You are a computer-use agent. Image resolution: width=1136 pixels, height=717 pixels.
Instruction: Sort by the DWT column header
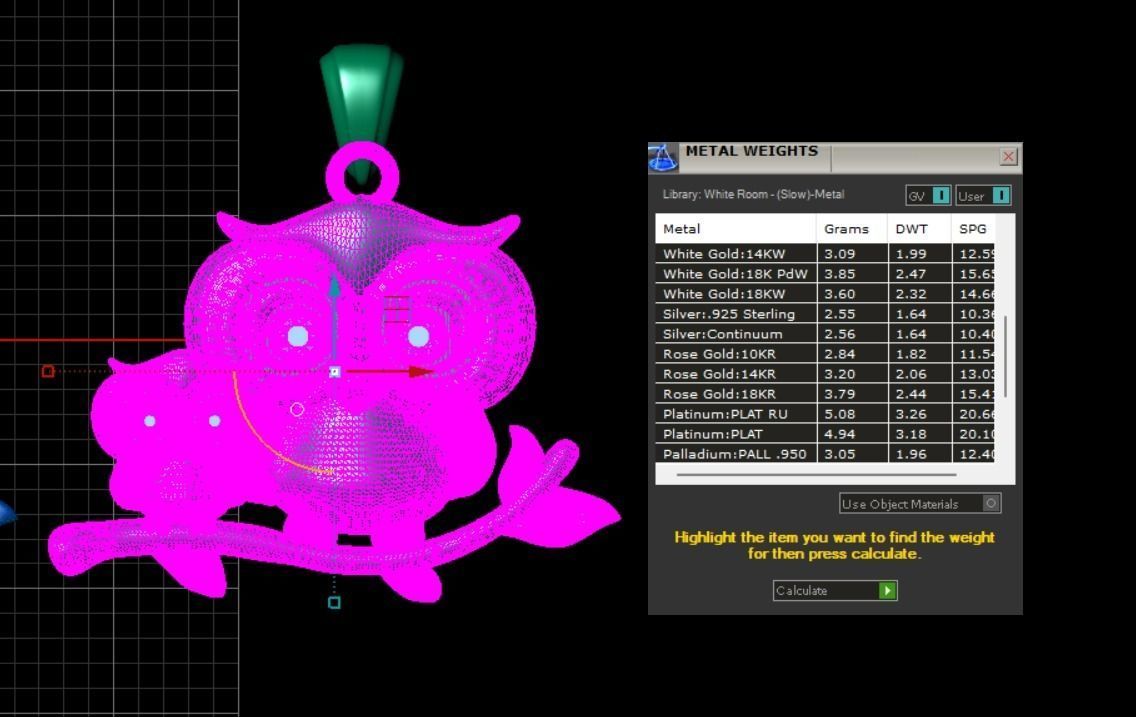tap(919, 229)
